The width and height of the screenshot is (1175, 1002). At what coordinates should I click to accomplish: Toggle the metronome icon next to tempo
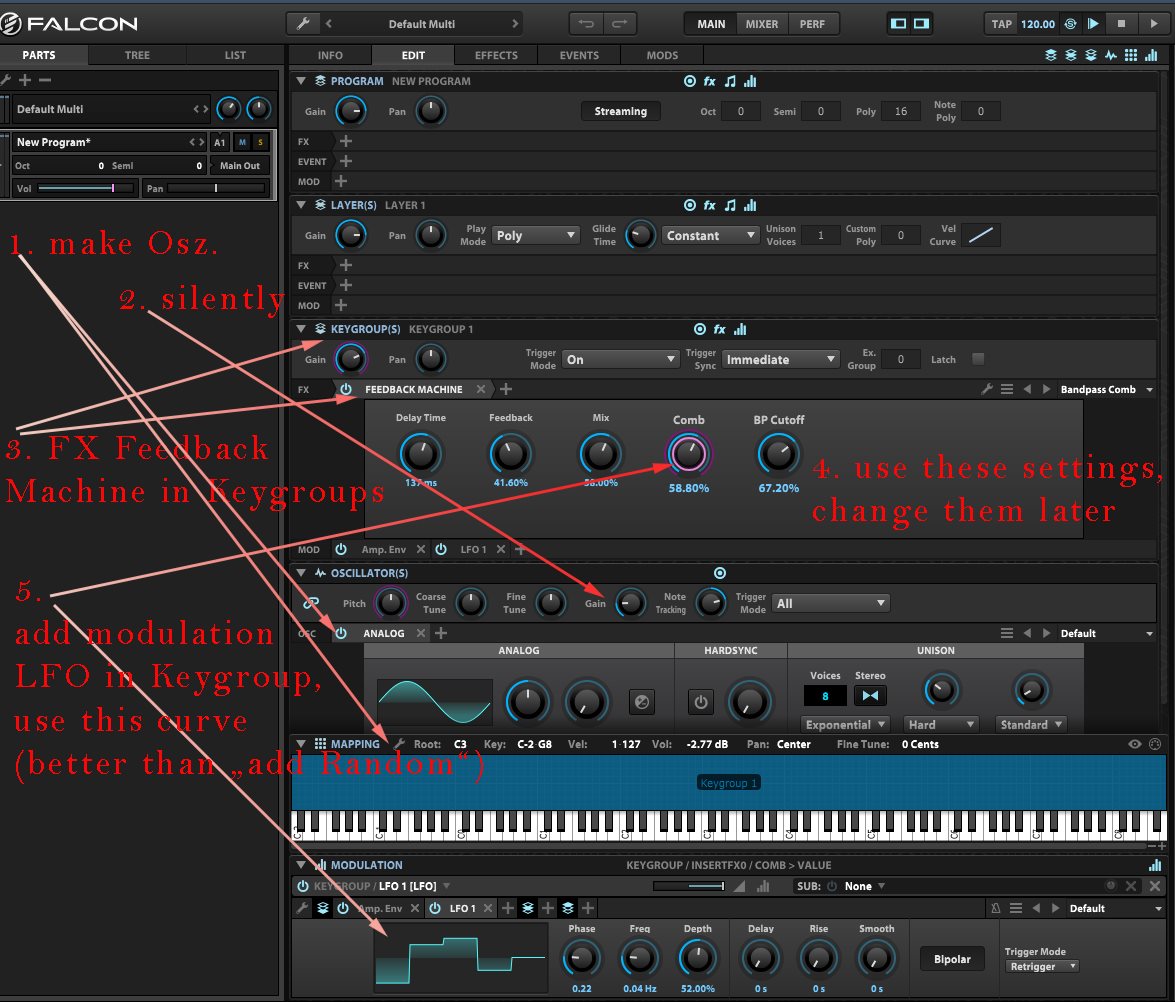1070,23
